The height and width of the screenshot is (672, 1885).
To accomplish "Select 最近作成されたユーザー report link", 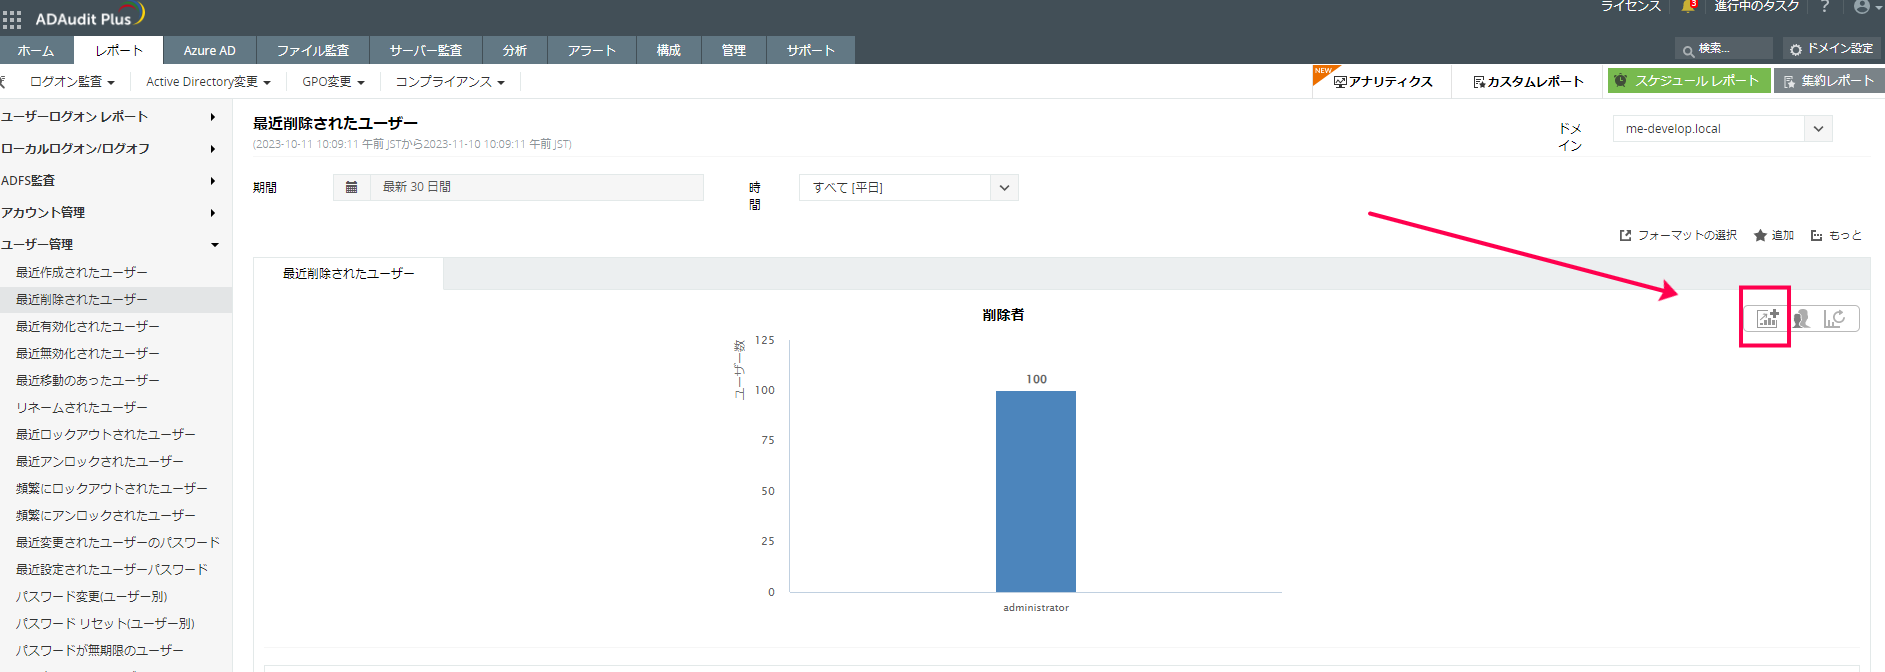I will pos(82,272).
